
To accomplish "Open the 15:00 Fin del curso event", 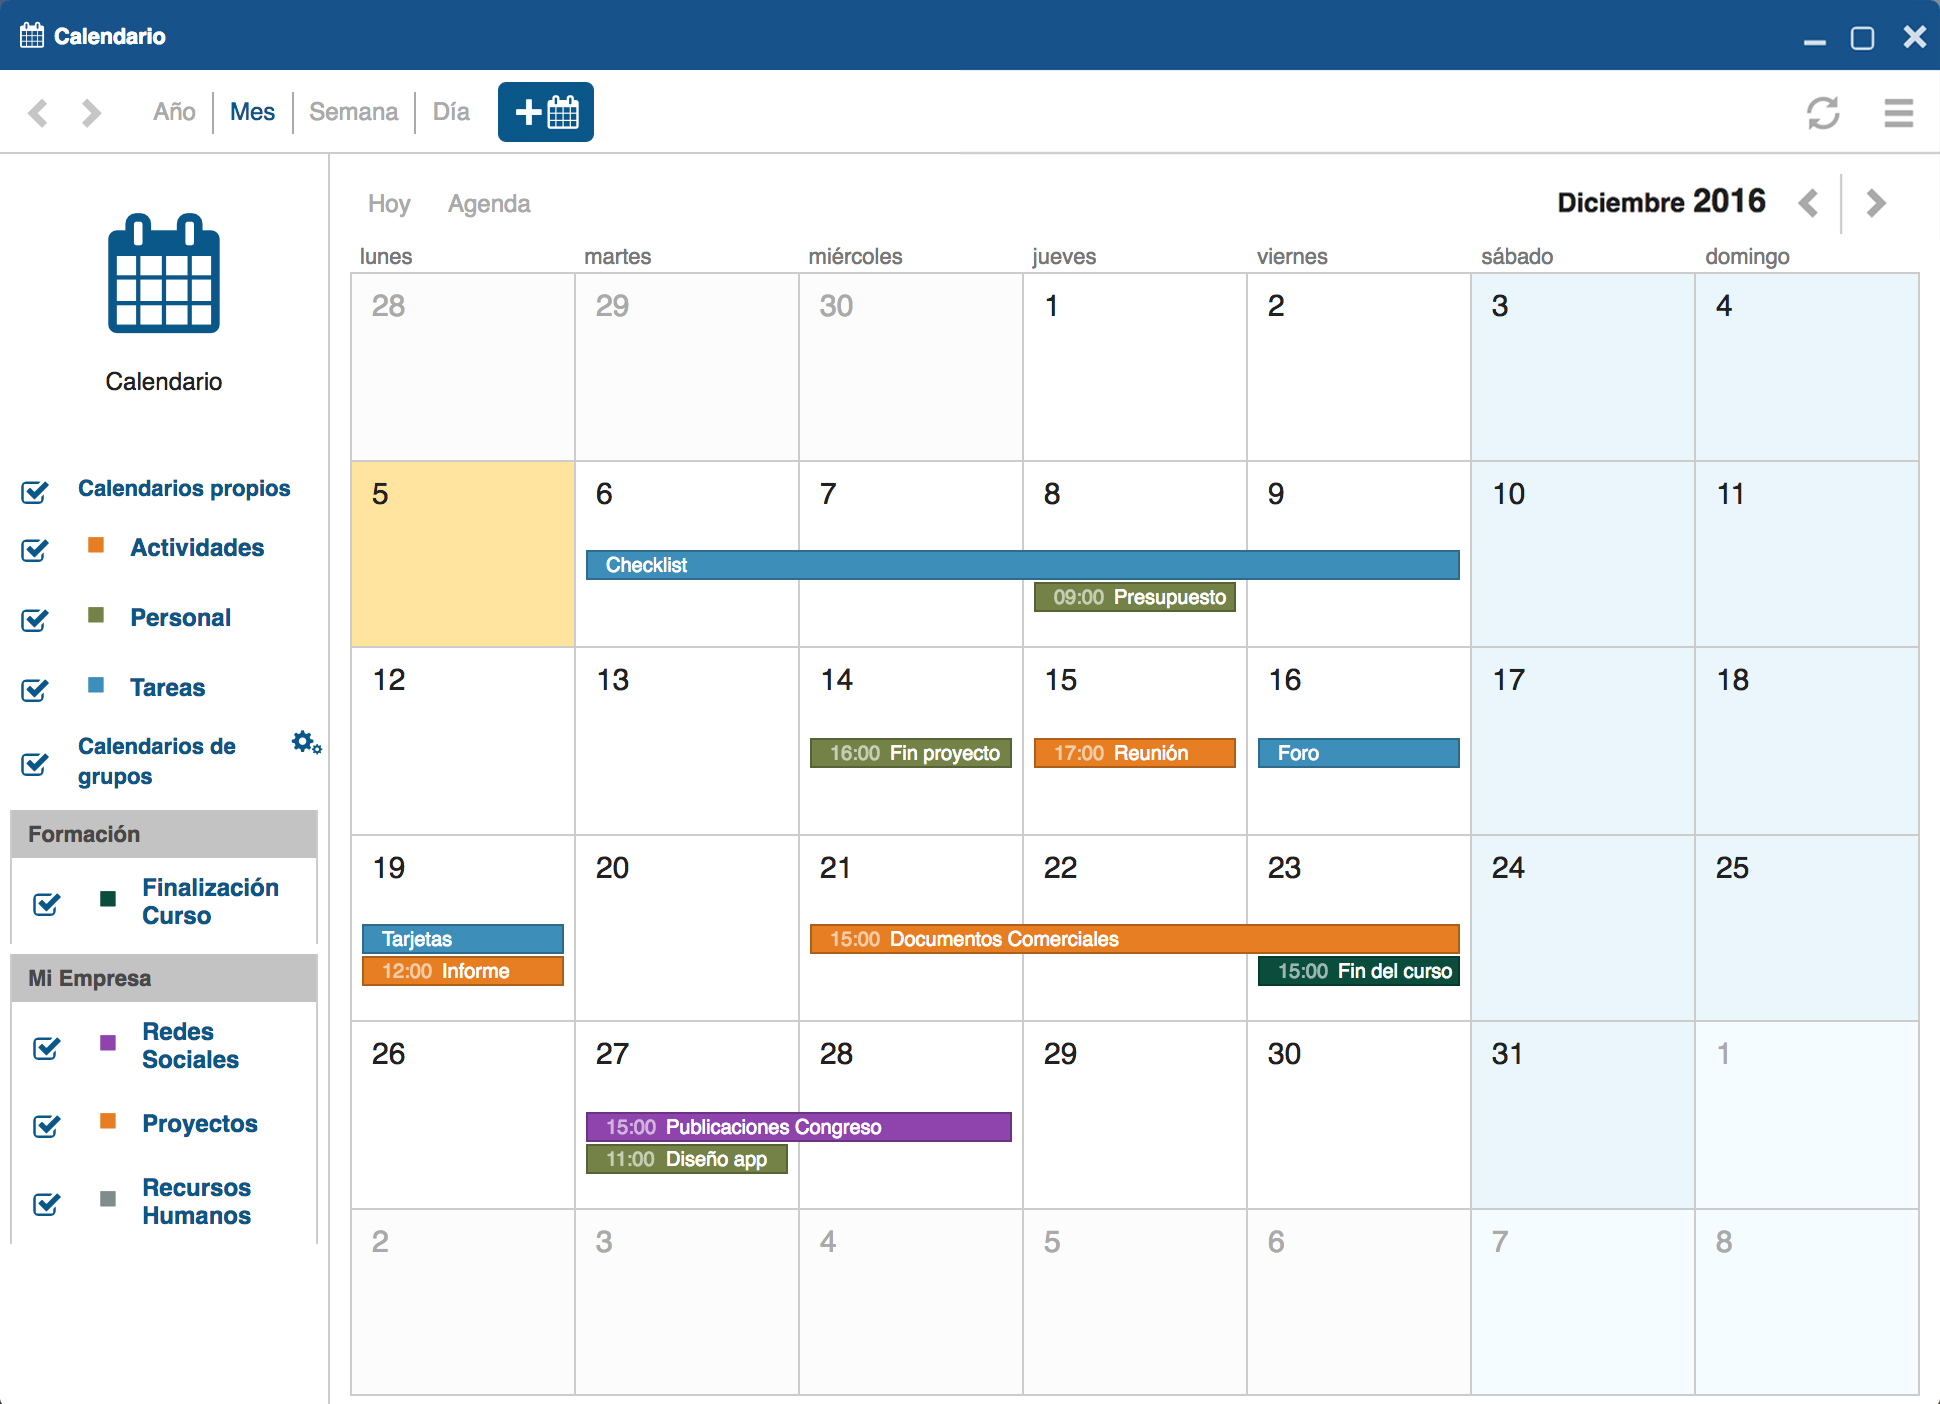I will [1358, 971].
